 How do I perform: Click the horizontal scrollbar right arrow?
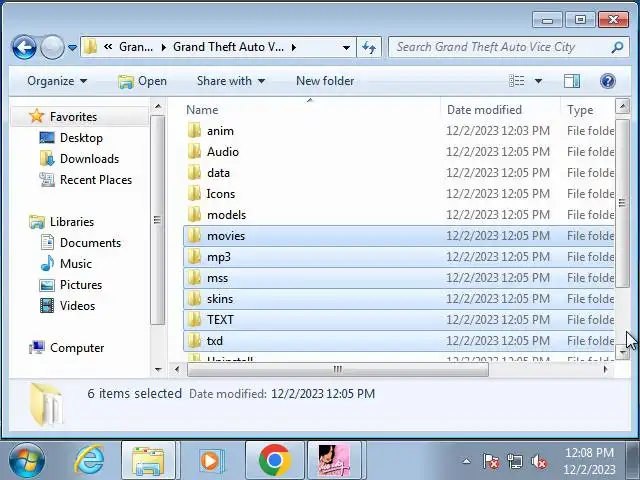coord(606,369)
